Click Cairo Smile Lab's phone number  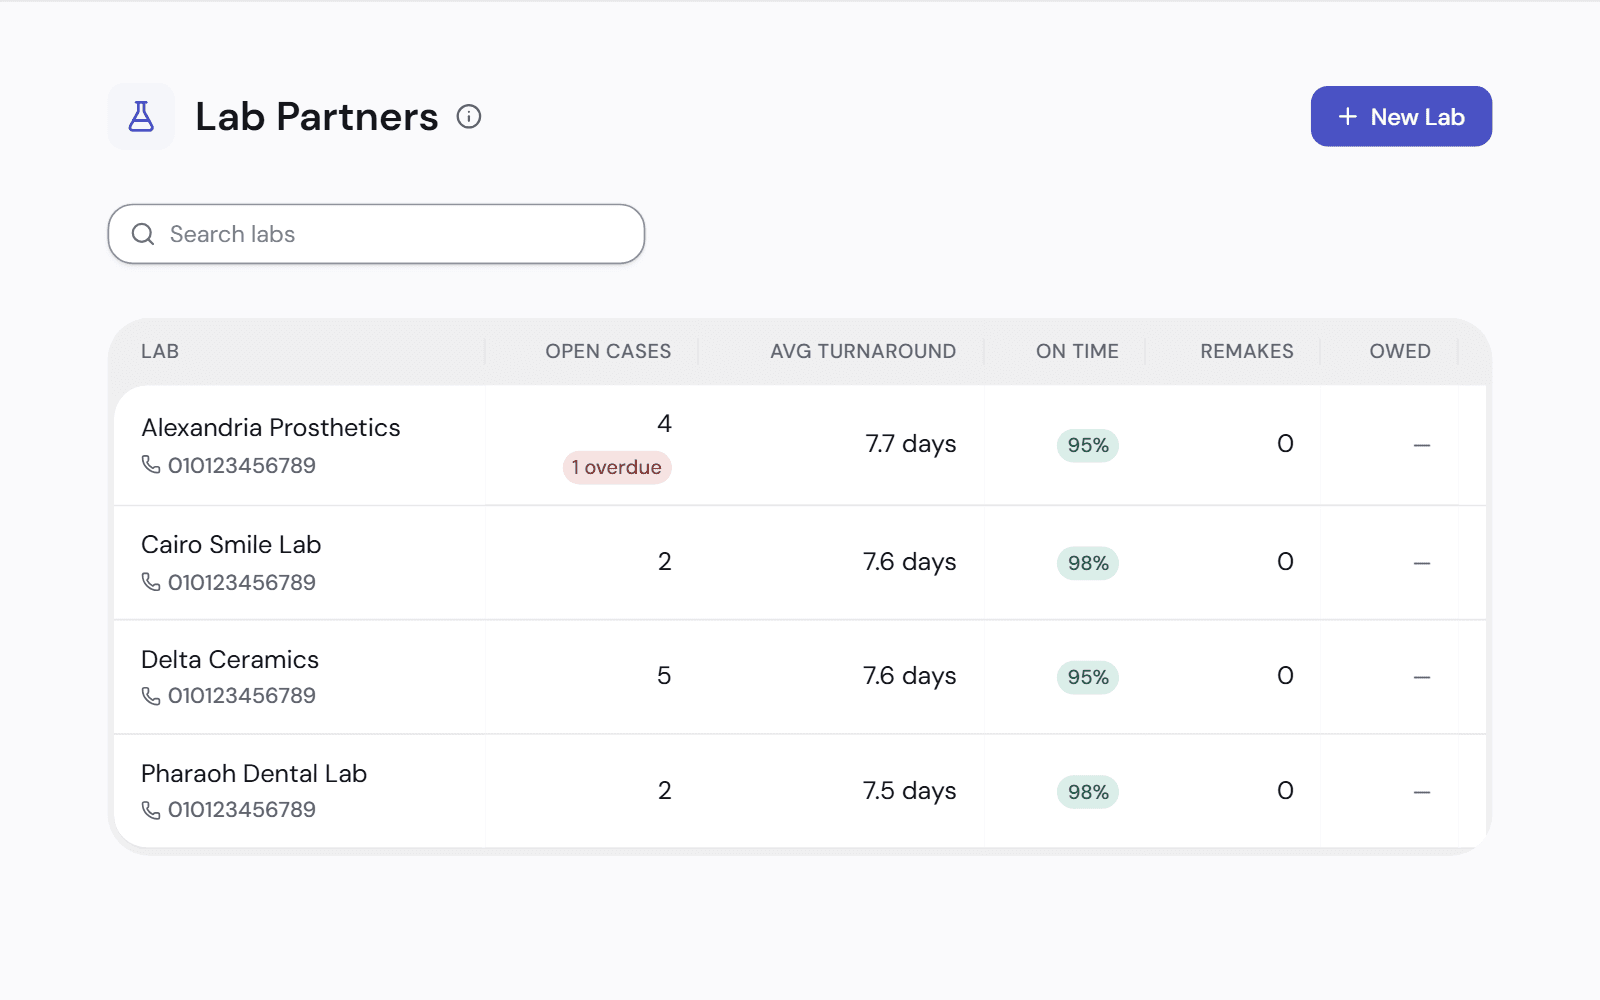point(242,583)
